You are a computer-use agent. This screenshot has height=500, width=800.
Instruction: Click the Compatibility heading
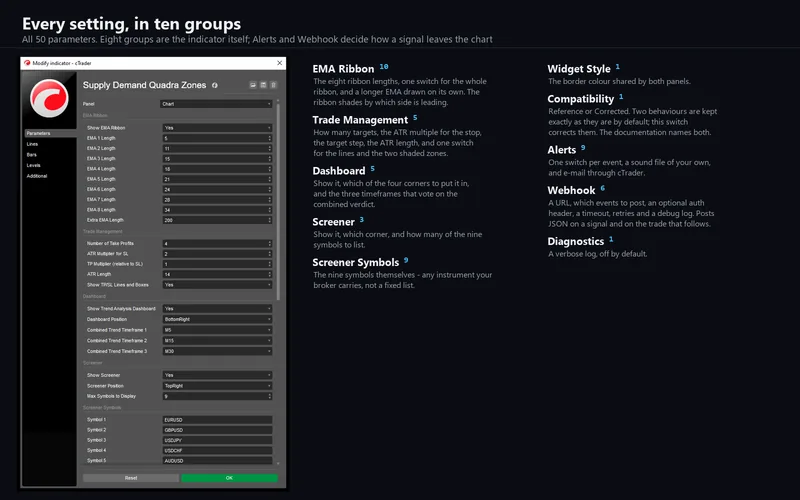coord(581,99)
